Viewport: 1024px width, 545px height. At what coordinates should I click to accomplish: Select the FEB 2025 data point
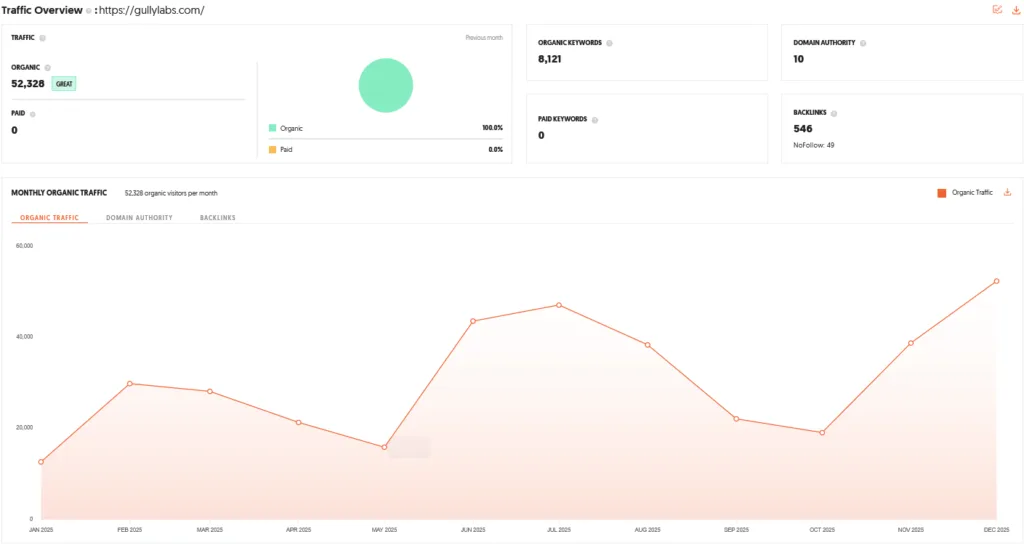tap(130, 384)
